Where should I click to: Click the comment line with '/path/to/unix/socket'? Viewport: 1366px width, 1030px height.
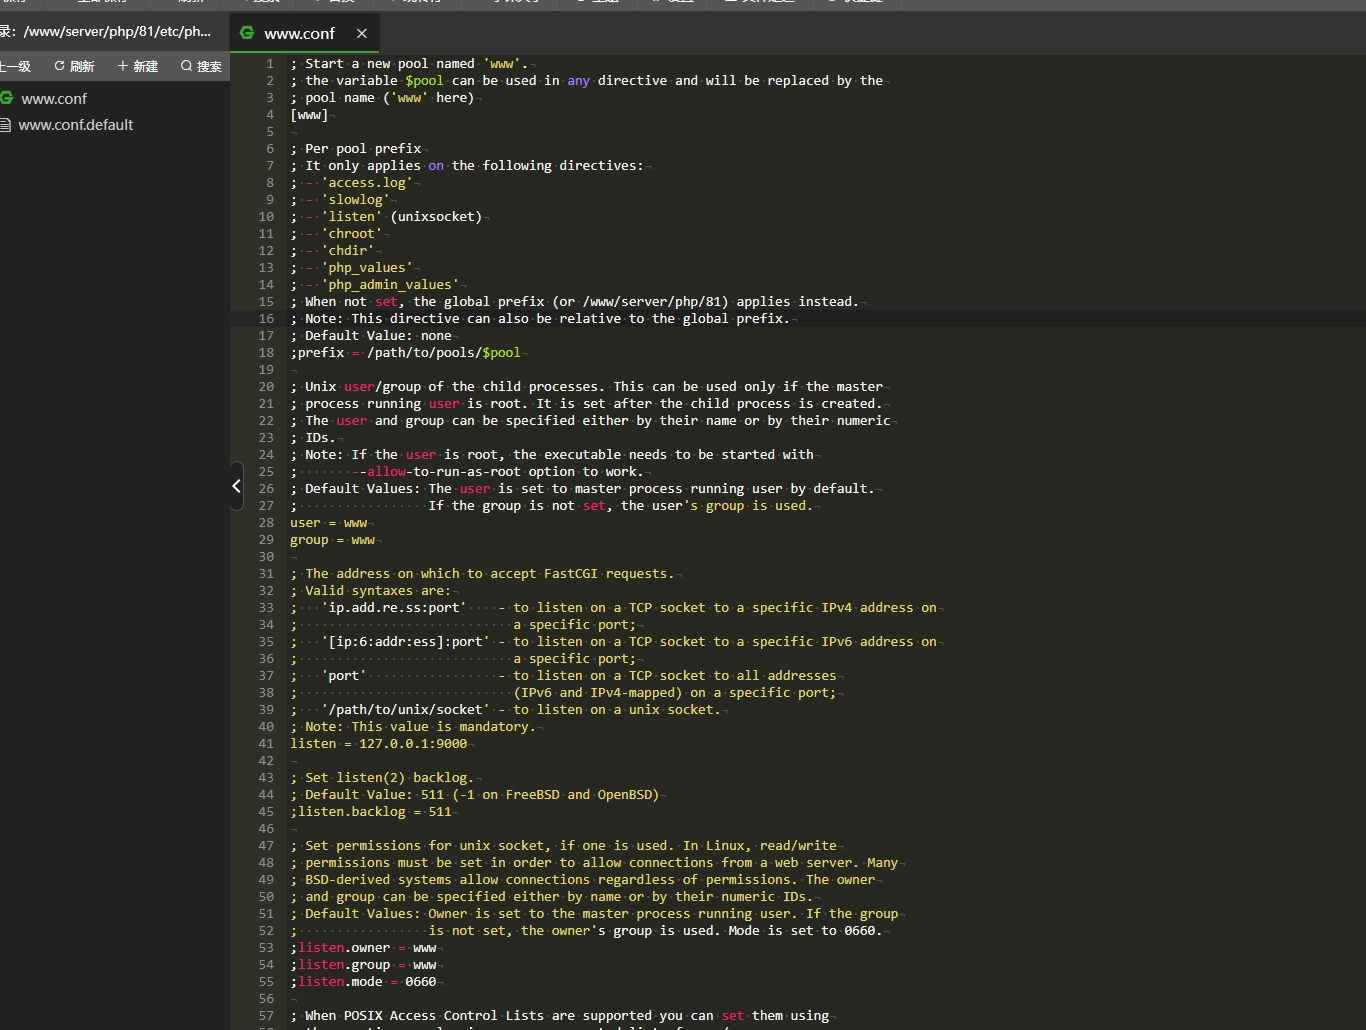pos(505,710)
